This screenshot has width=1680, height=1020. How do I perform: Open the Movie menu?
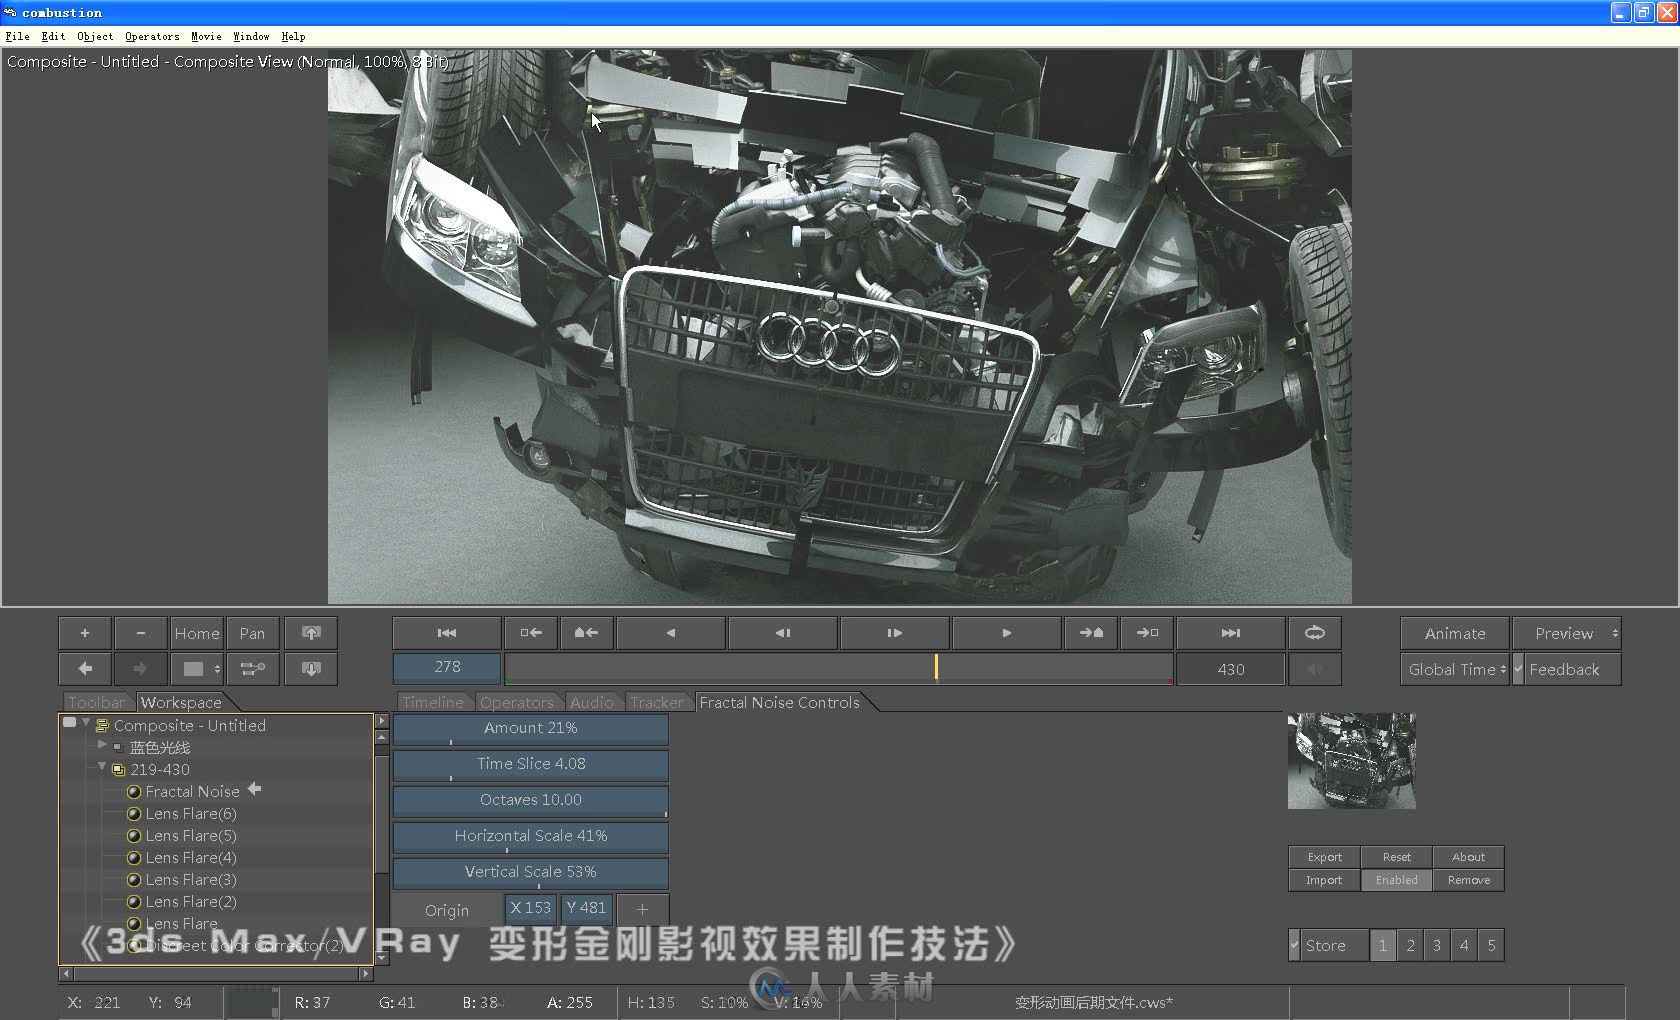[206, 36]
